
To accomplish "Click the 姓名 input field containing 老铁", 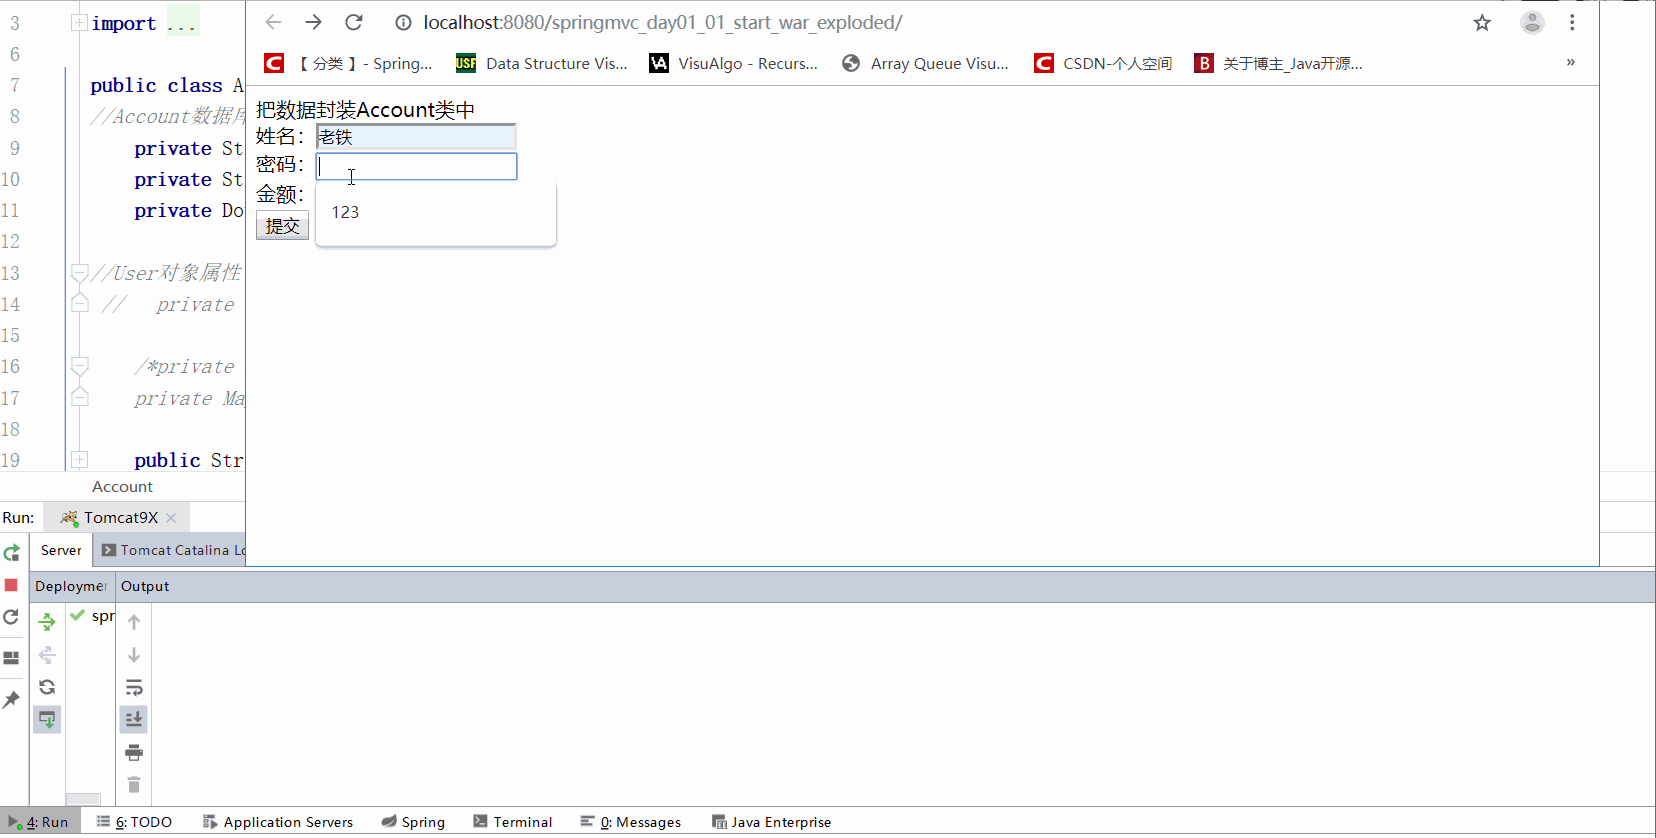I will pyautogui.click(x=416, y=137).
